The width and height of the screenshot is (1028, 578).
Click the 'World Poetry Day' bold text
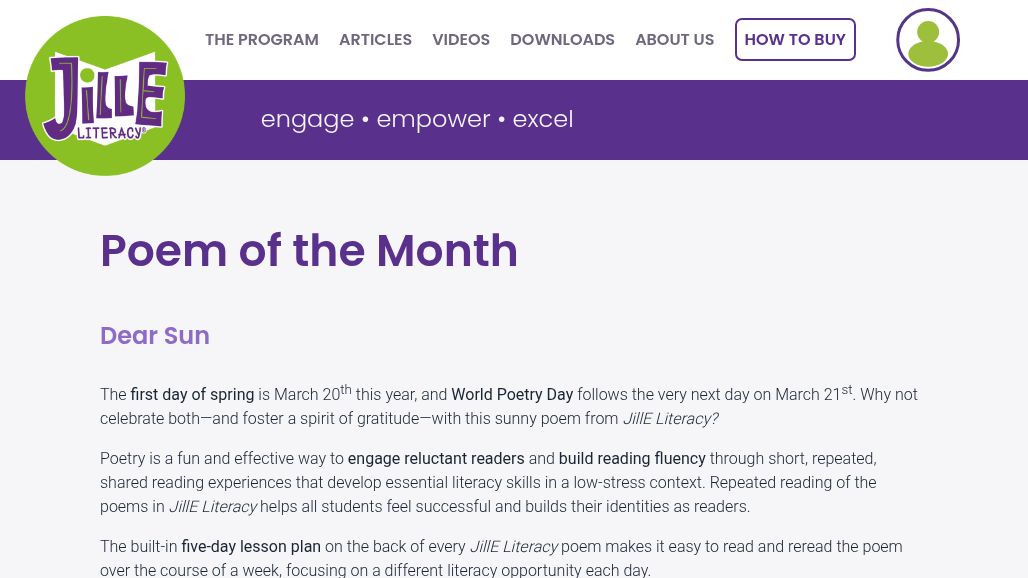tap(512, 395)
